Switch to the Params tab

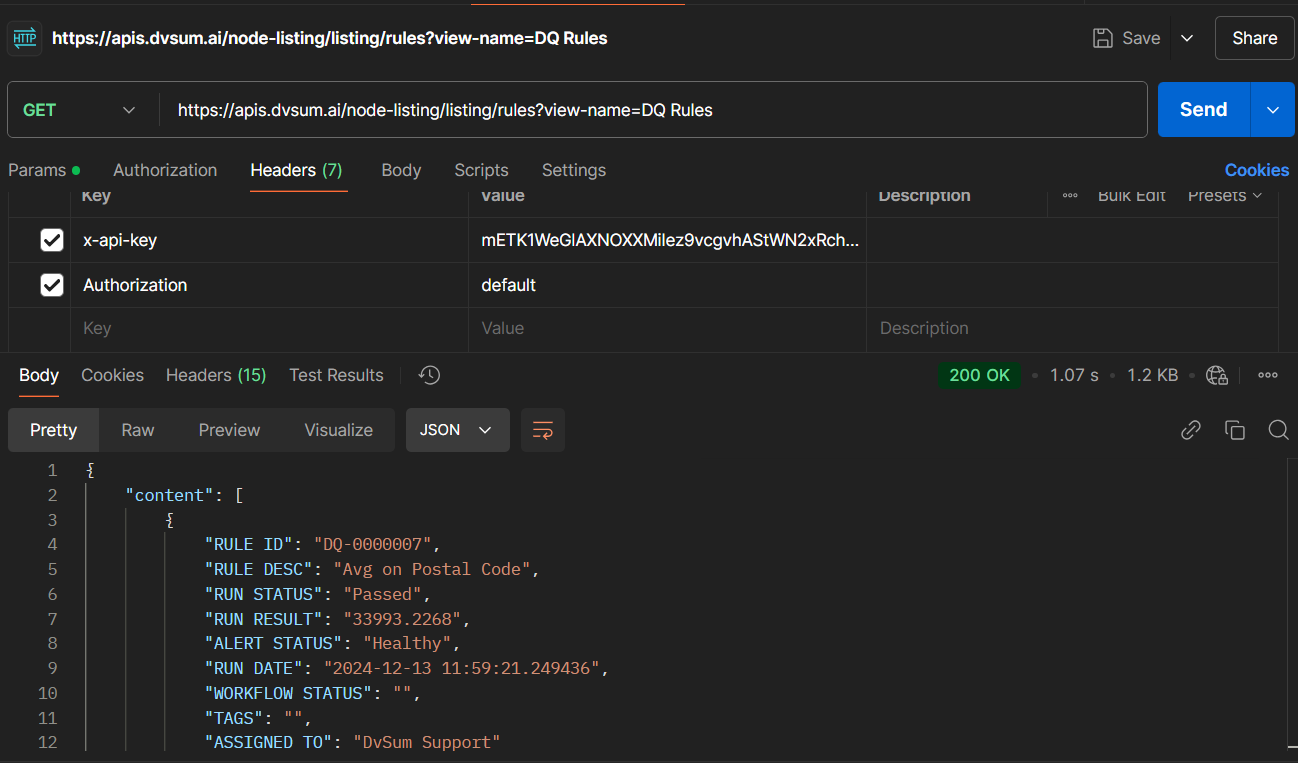tap(44, 170)
